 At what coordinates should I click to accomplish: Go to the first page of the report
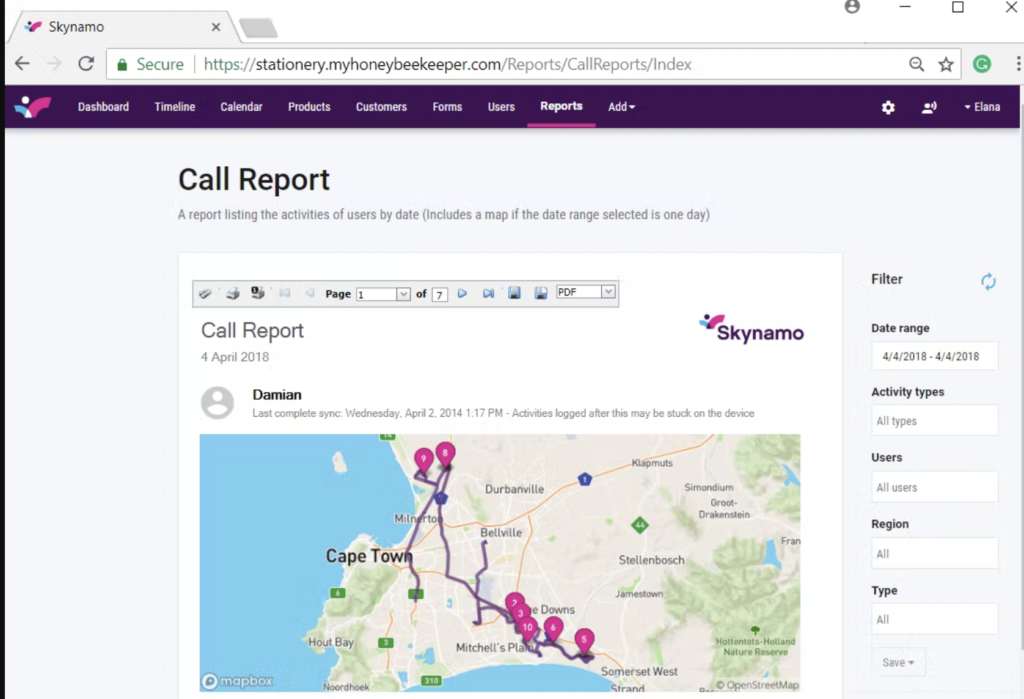(285, 293)
